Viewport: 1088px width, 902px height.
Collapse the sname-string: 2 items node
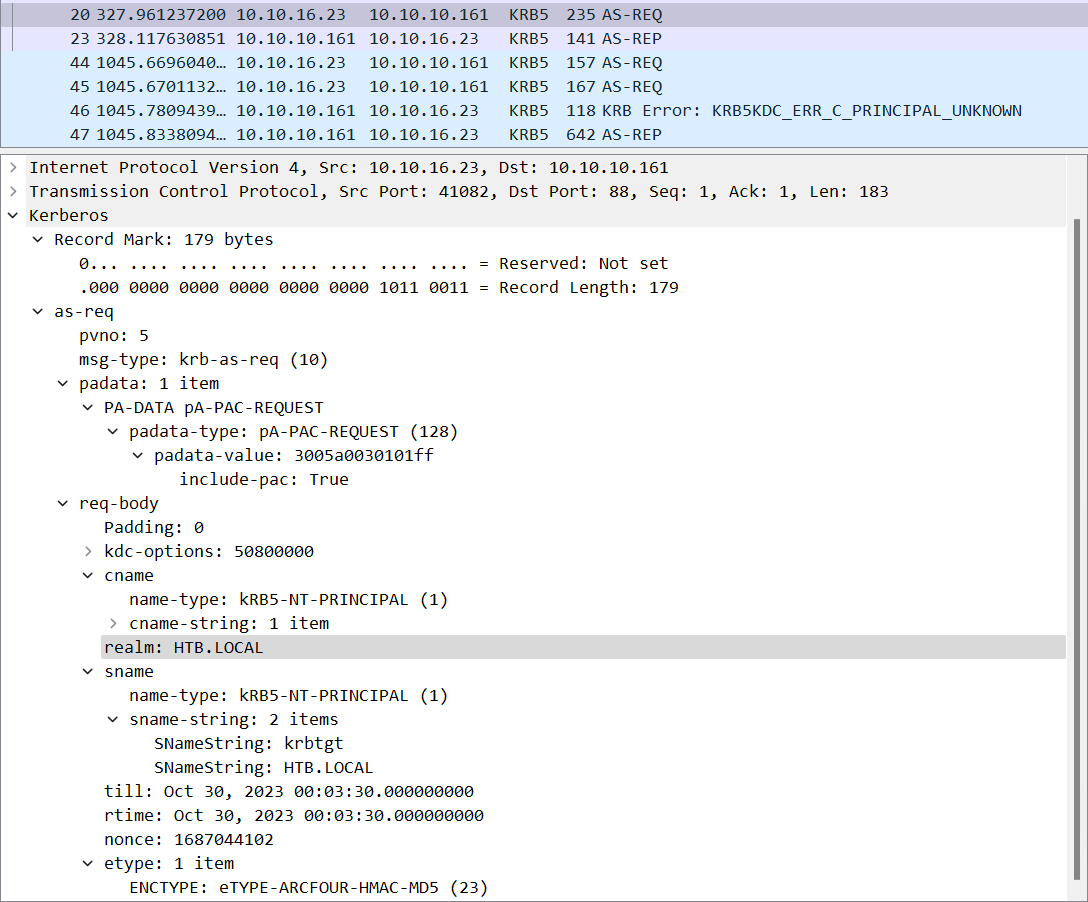pos(112,720)
